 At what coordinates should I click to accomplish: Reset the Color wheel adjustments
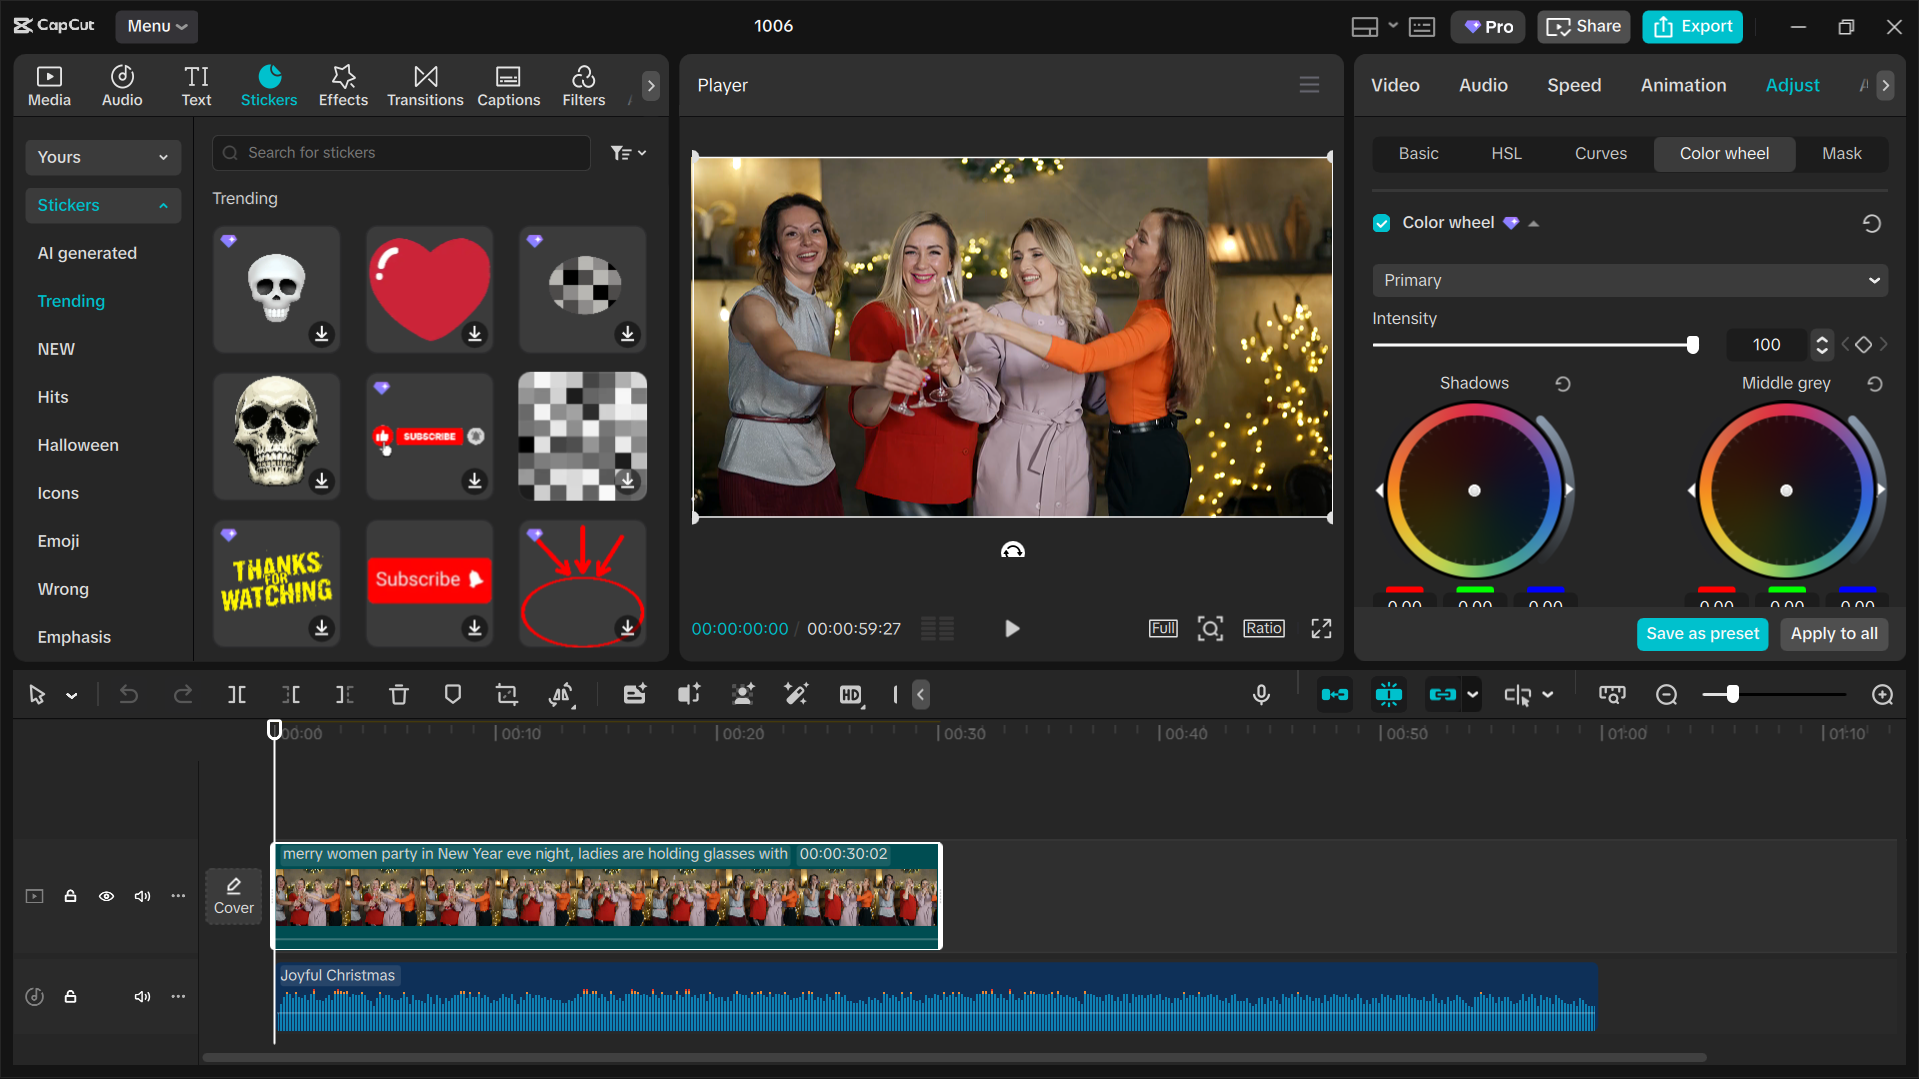(x=1871, y=223)
